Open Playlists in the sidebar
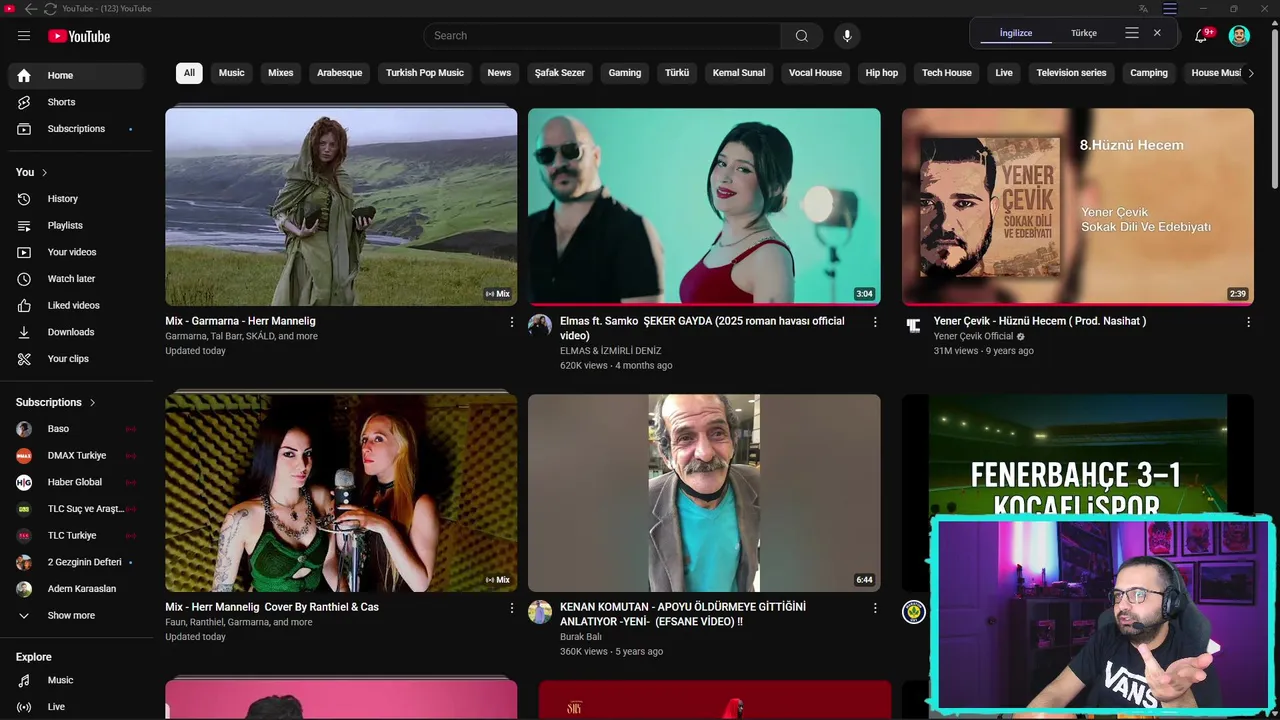1280x720 pixels. [76, 226]
